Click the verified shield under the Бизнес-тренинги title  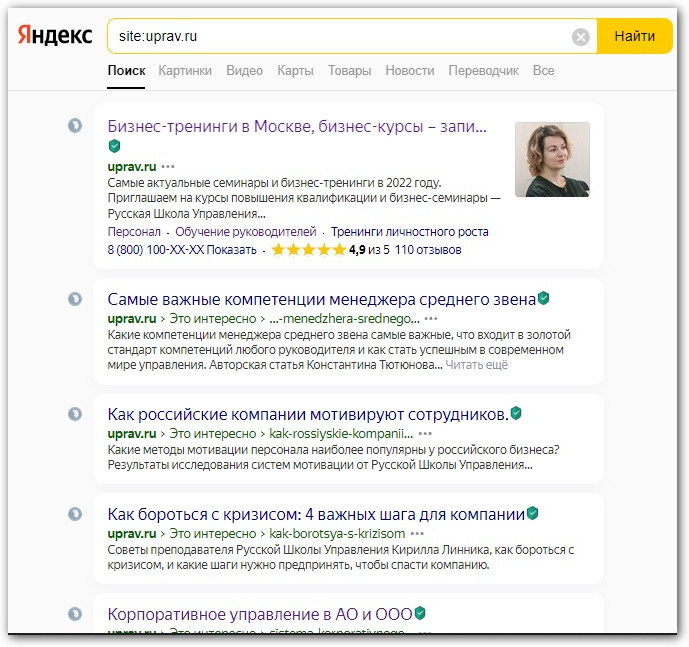point(114,146)
